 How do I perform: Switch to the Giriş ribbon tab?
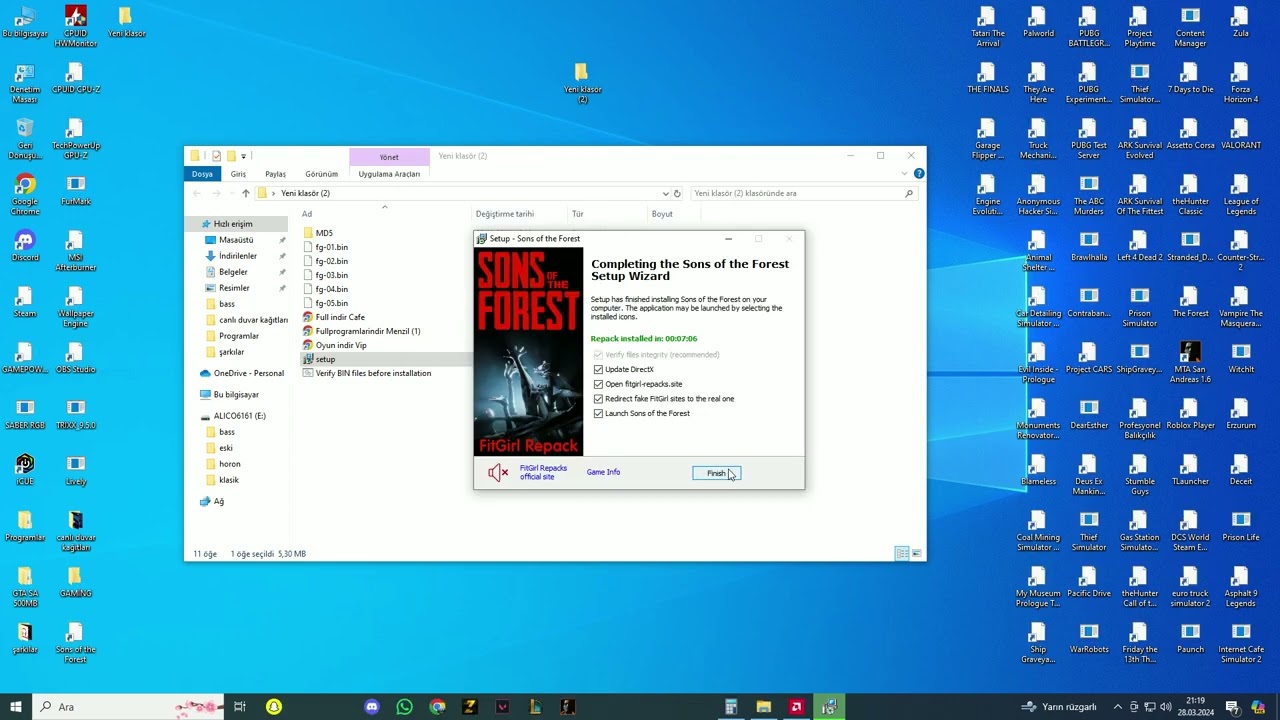[x=238, y=174]
